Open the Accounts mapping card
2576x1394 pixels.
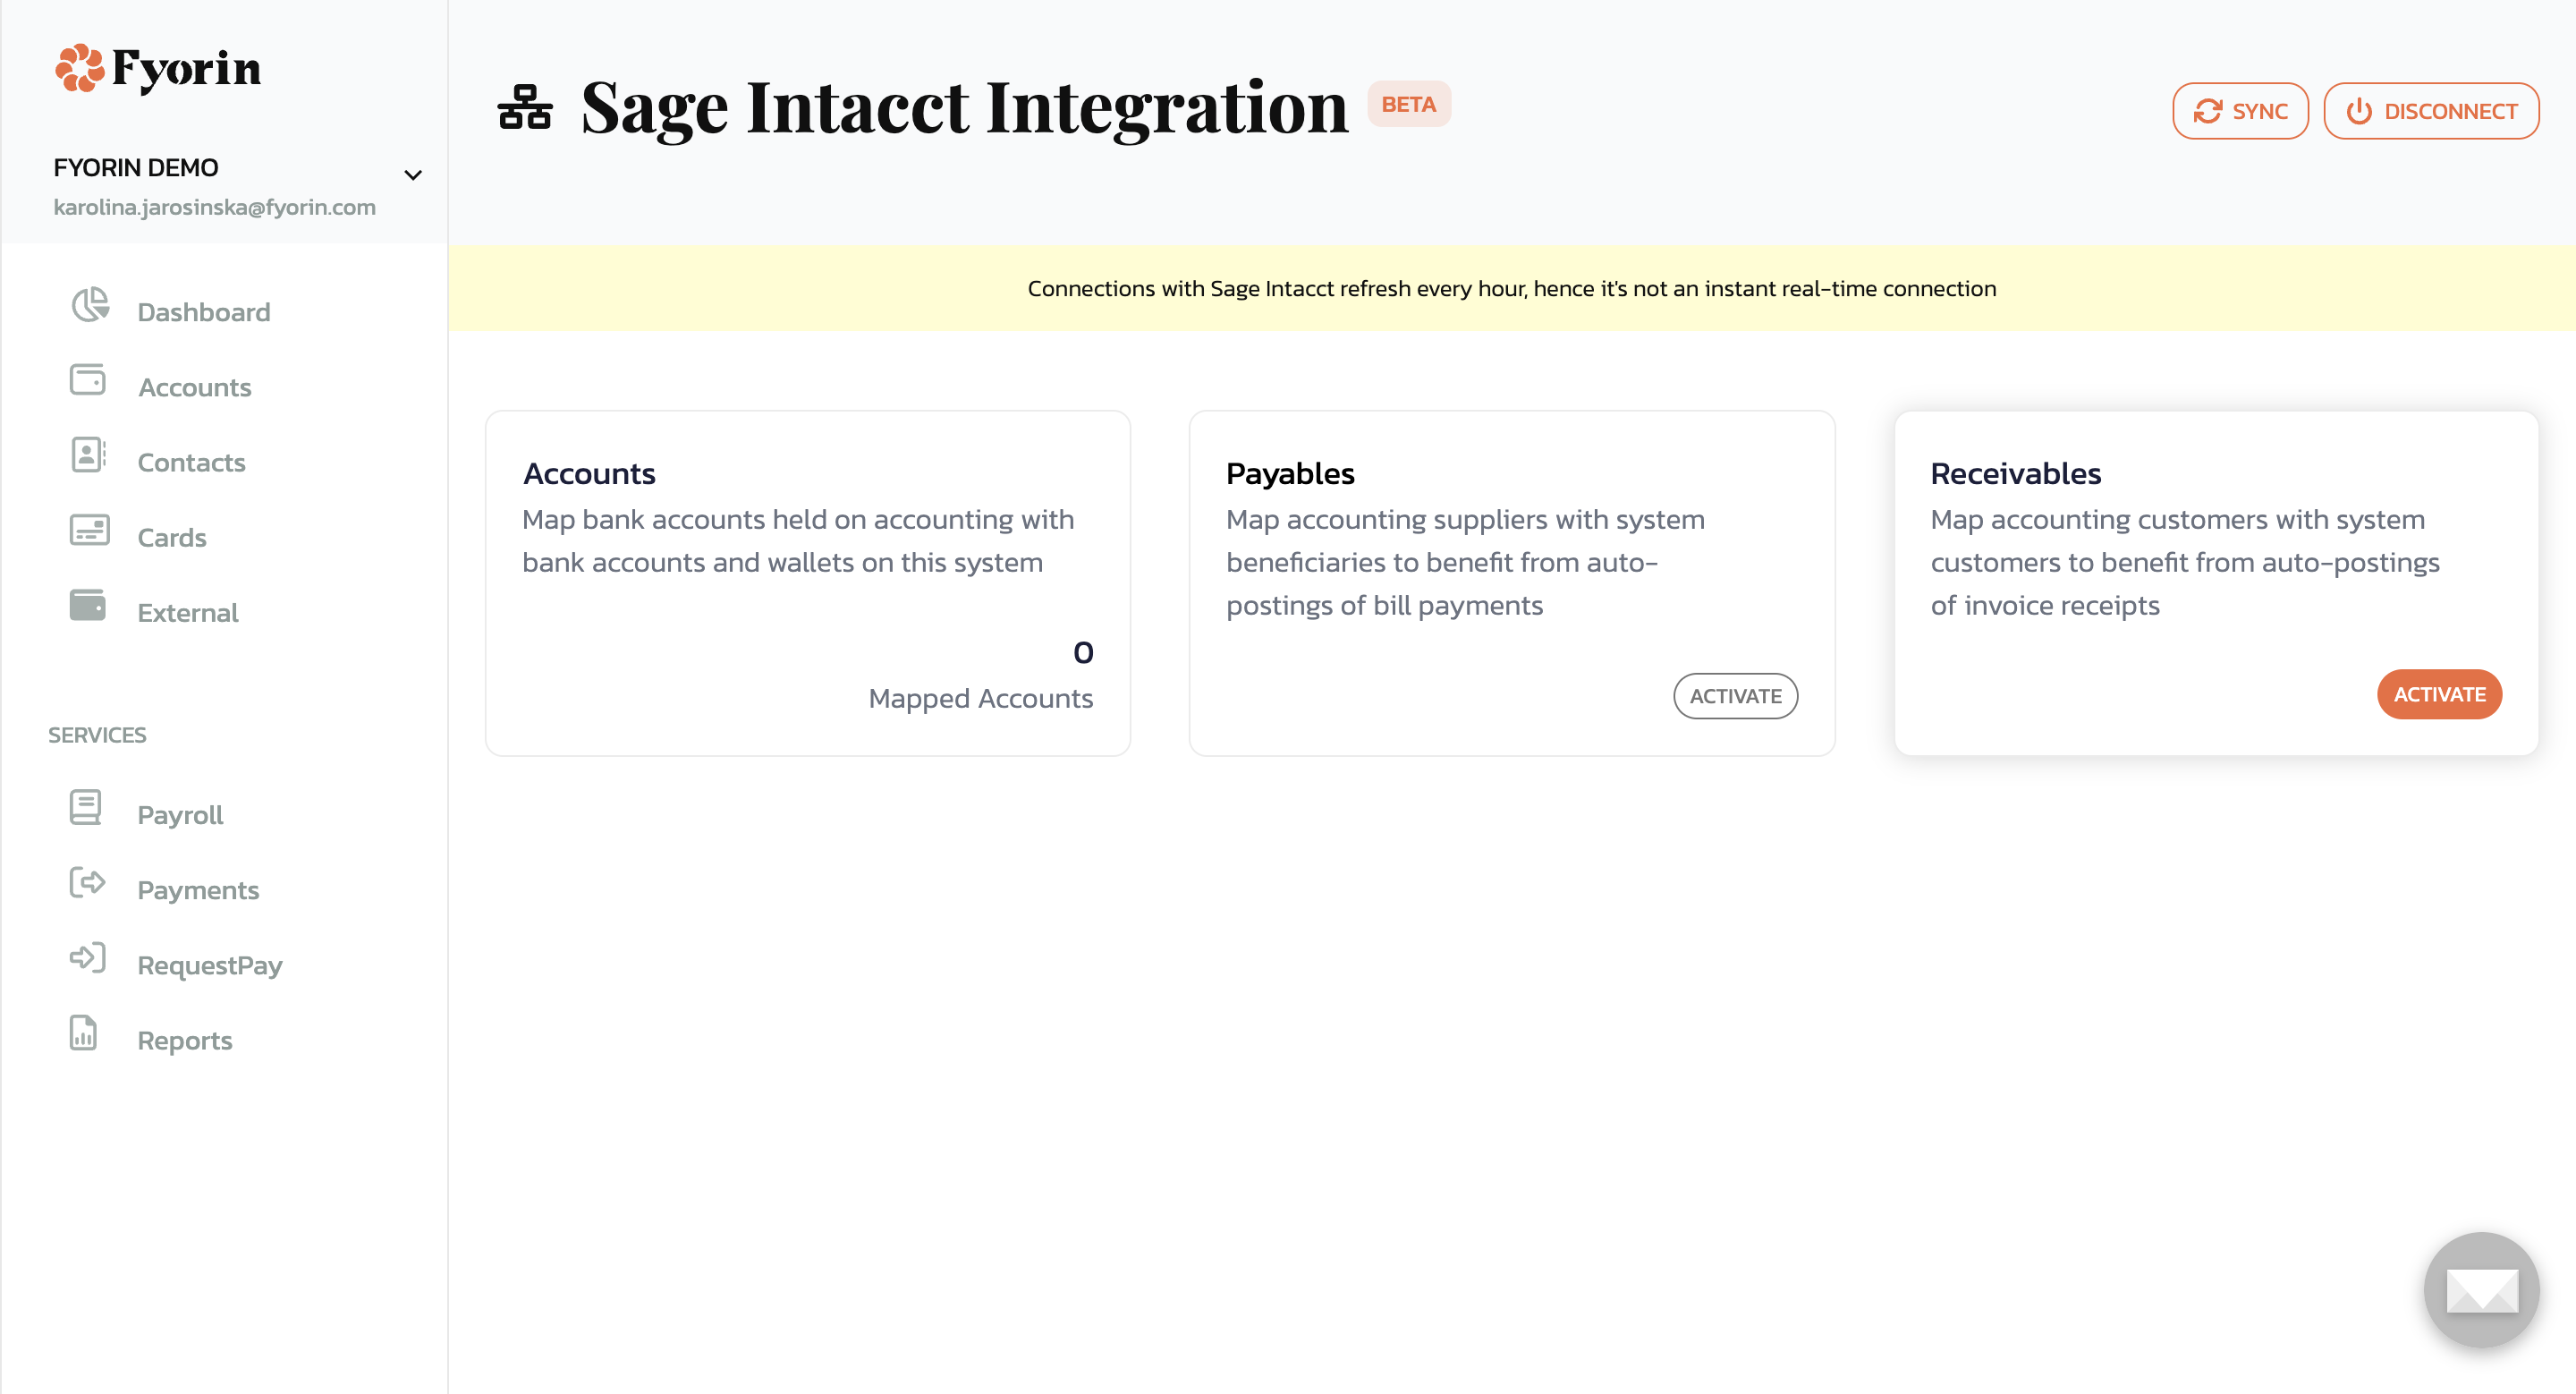[808, 583]
